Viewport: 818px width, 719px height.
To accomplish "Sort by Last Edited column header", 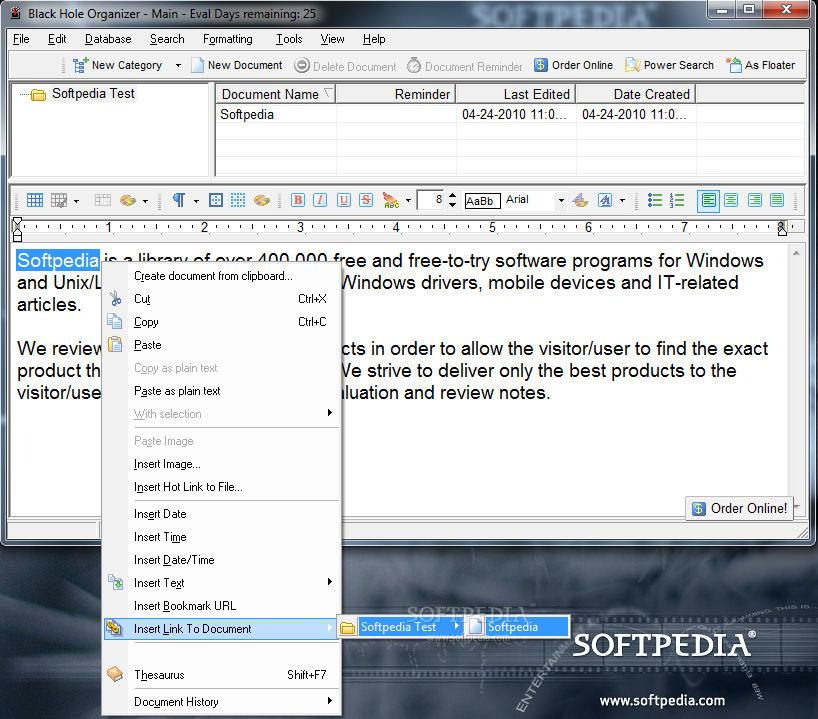I will (516, 94).
